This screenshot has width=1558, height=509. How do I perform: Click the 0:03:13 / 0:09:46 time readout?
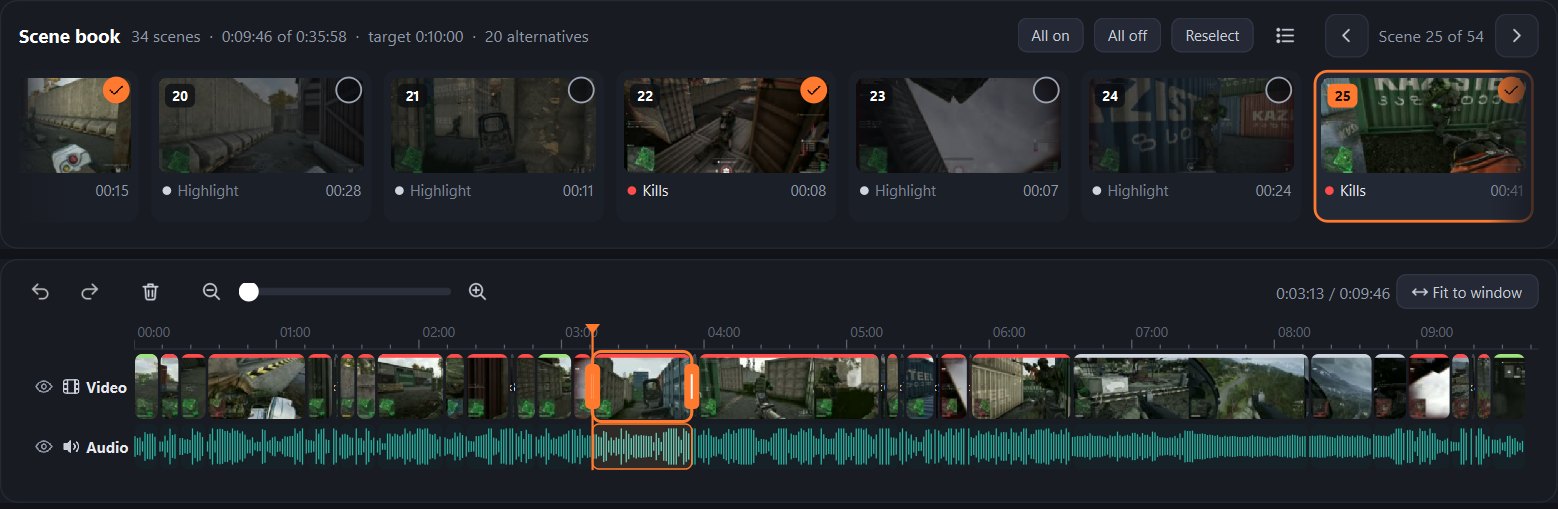1333,293
